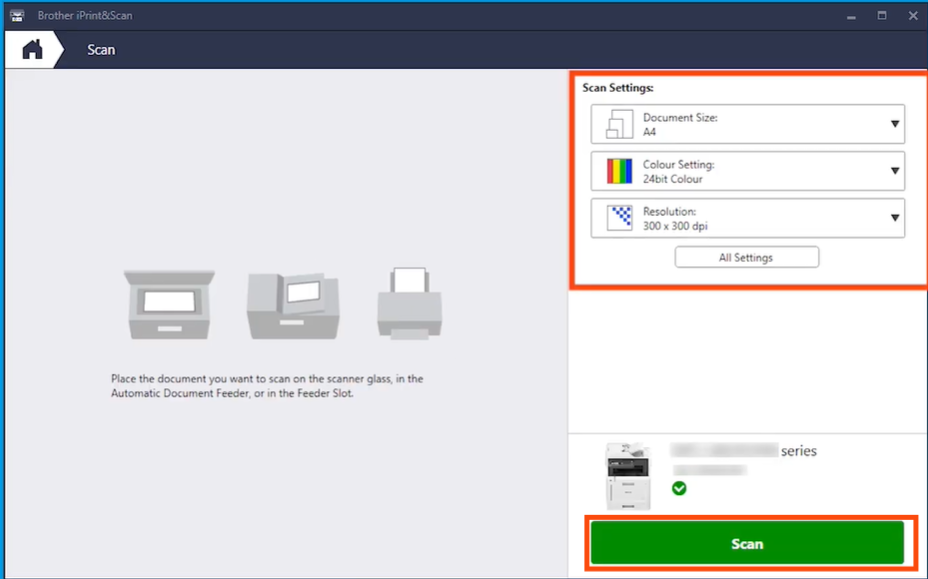Click the '24bit Colour' value text
Viewport: 928px width, 579px height.
pos(672,179)
